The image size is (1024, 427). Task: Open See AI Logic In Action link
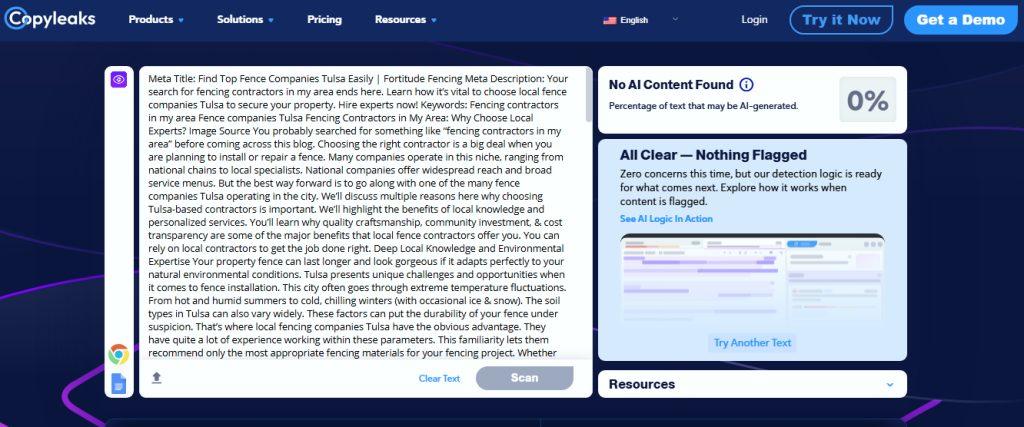(665, 219)
